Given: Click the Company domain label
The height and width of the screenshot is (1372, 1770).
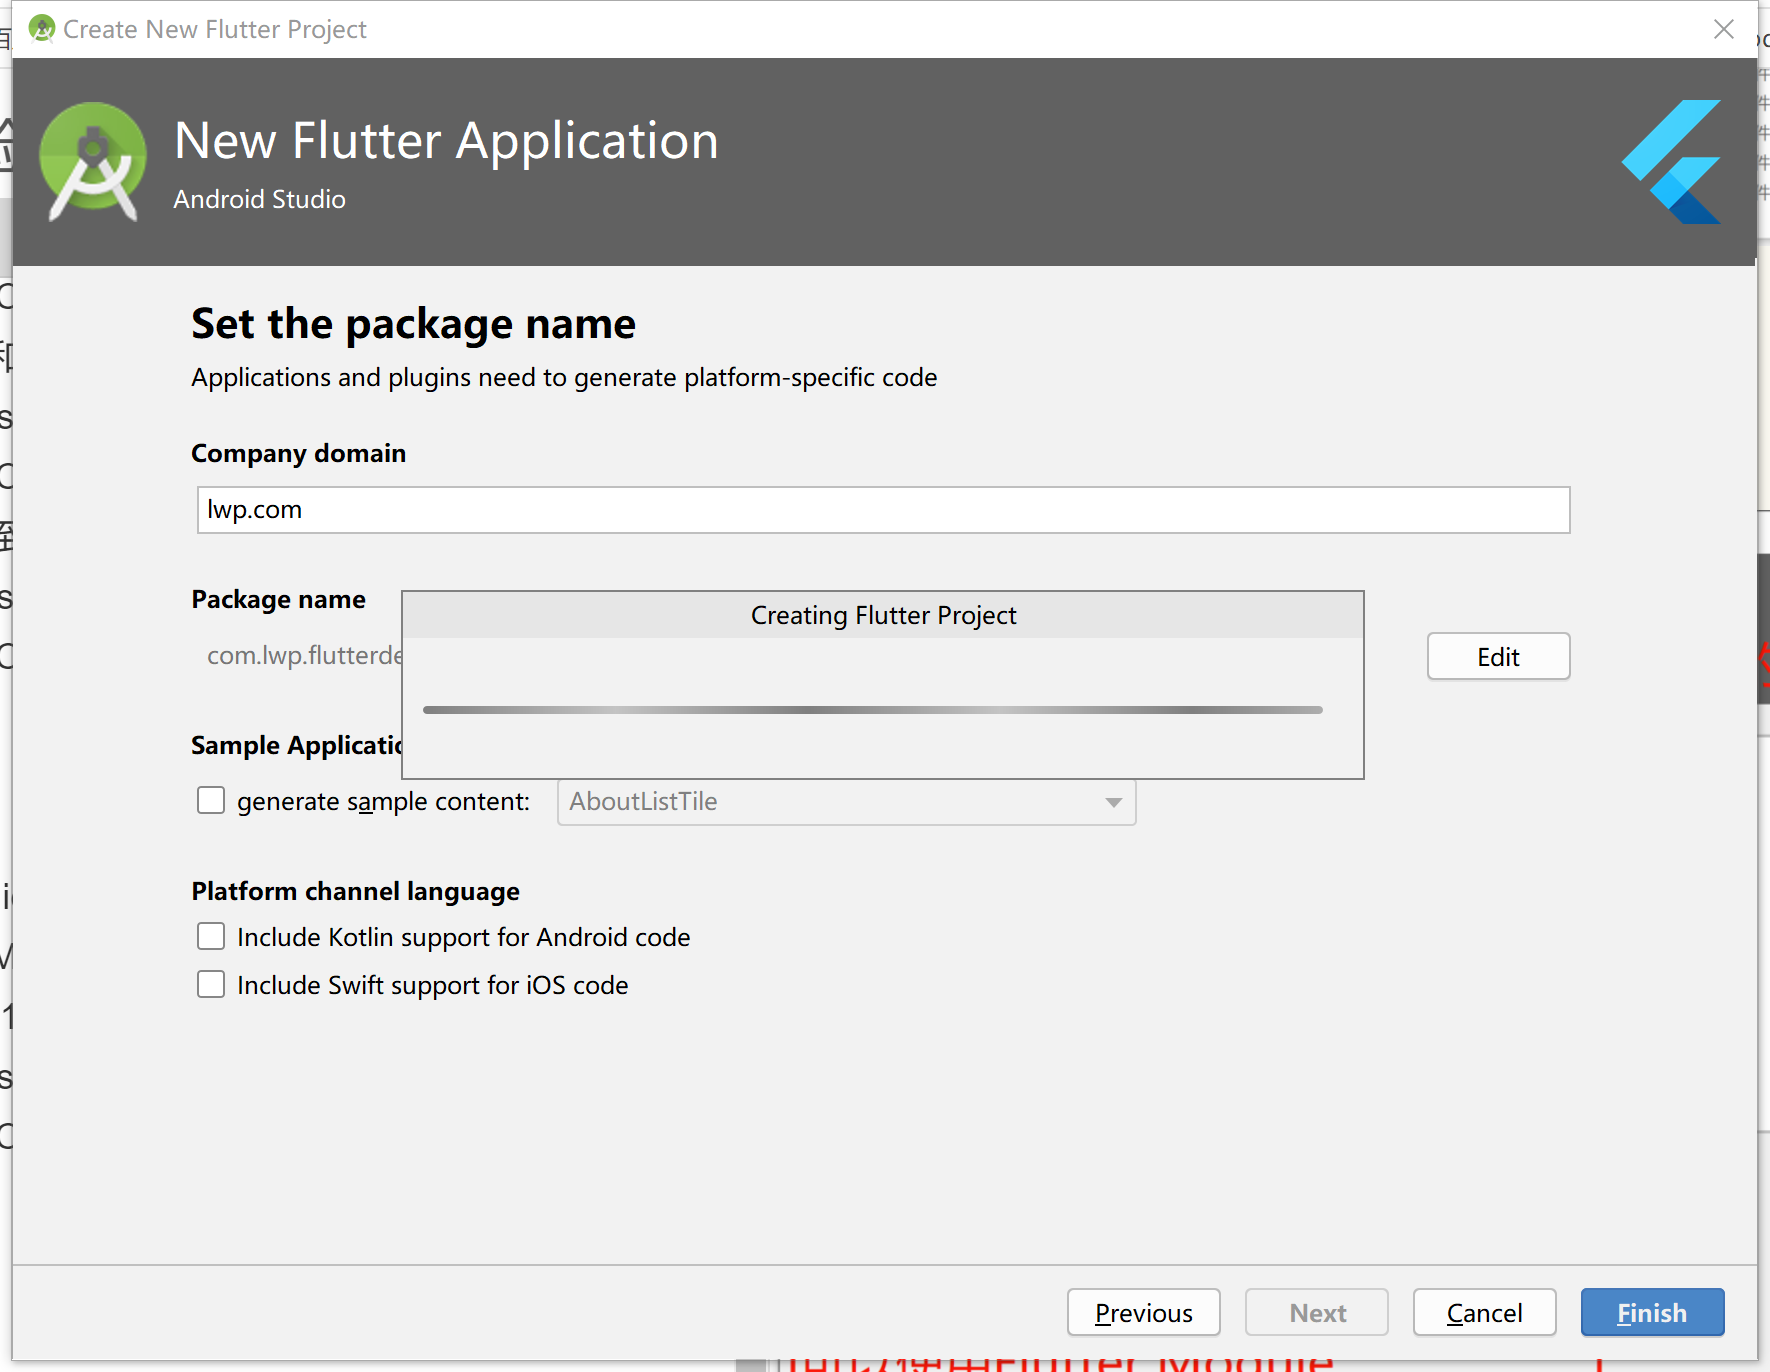Looking at the screenshot, I should click(298, 454).
